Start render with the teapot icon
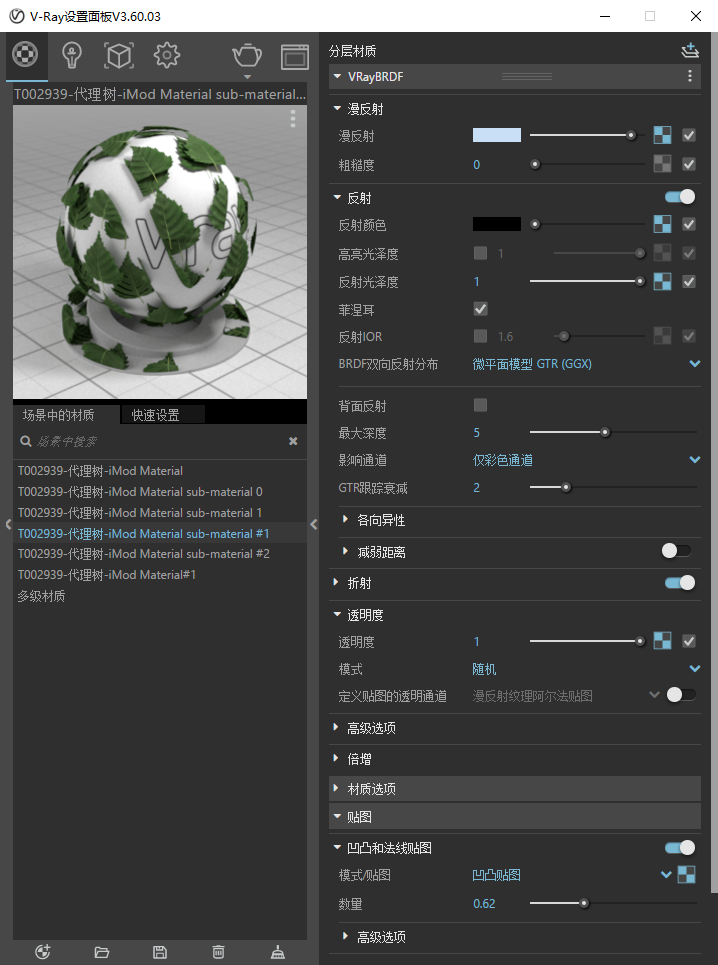Screen dimensions: 718x965 (x=247, y=56)
